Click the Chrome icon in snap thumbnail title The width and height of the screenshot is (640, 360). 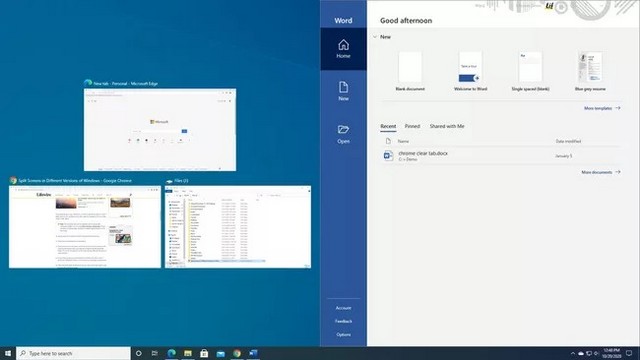tap(13, 180)
